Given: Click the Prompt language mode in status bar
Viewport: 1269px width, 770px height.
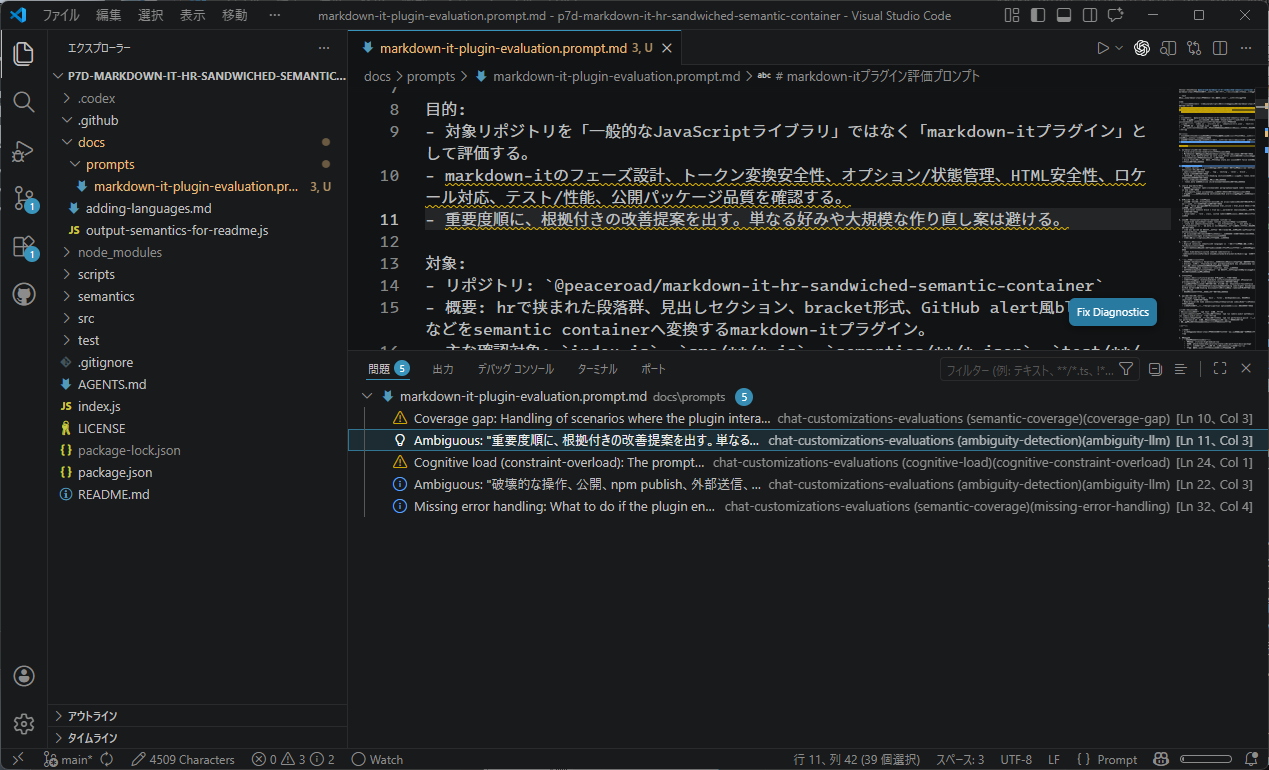Looking at the screenshot, I should [x=1107, y=760].
